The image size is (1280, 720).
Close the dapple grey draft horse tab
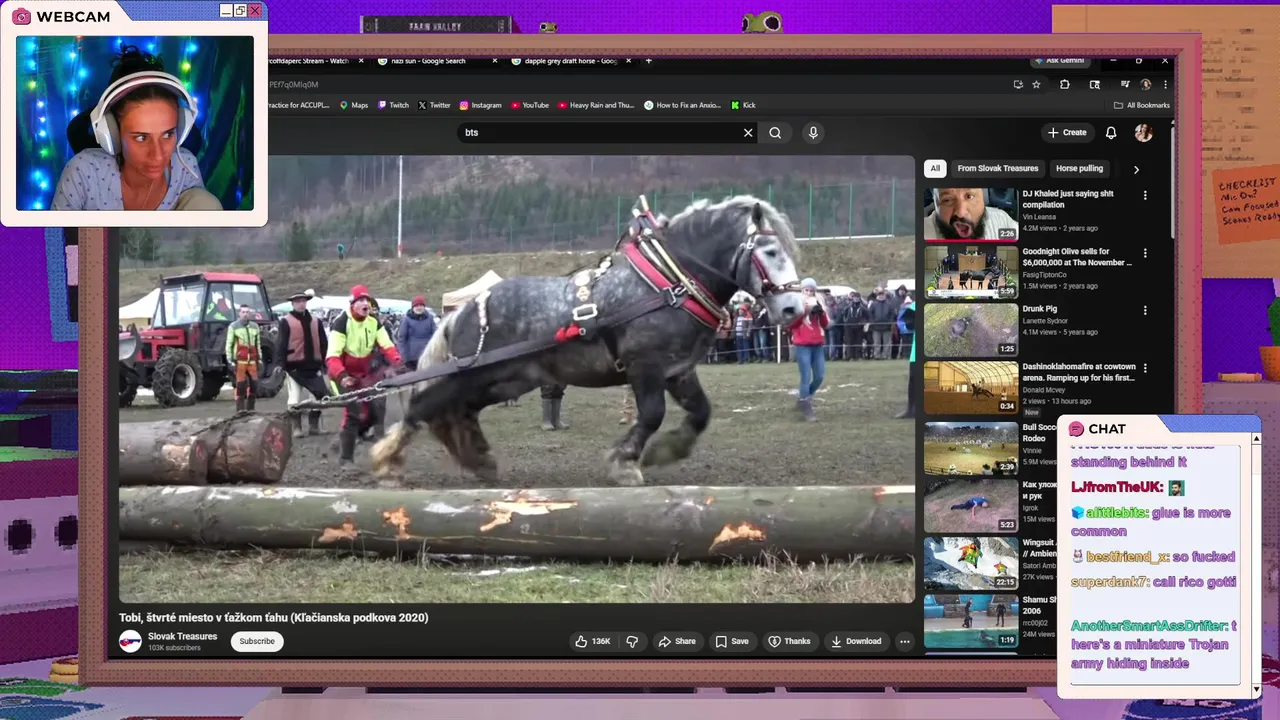[628, 61]
